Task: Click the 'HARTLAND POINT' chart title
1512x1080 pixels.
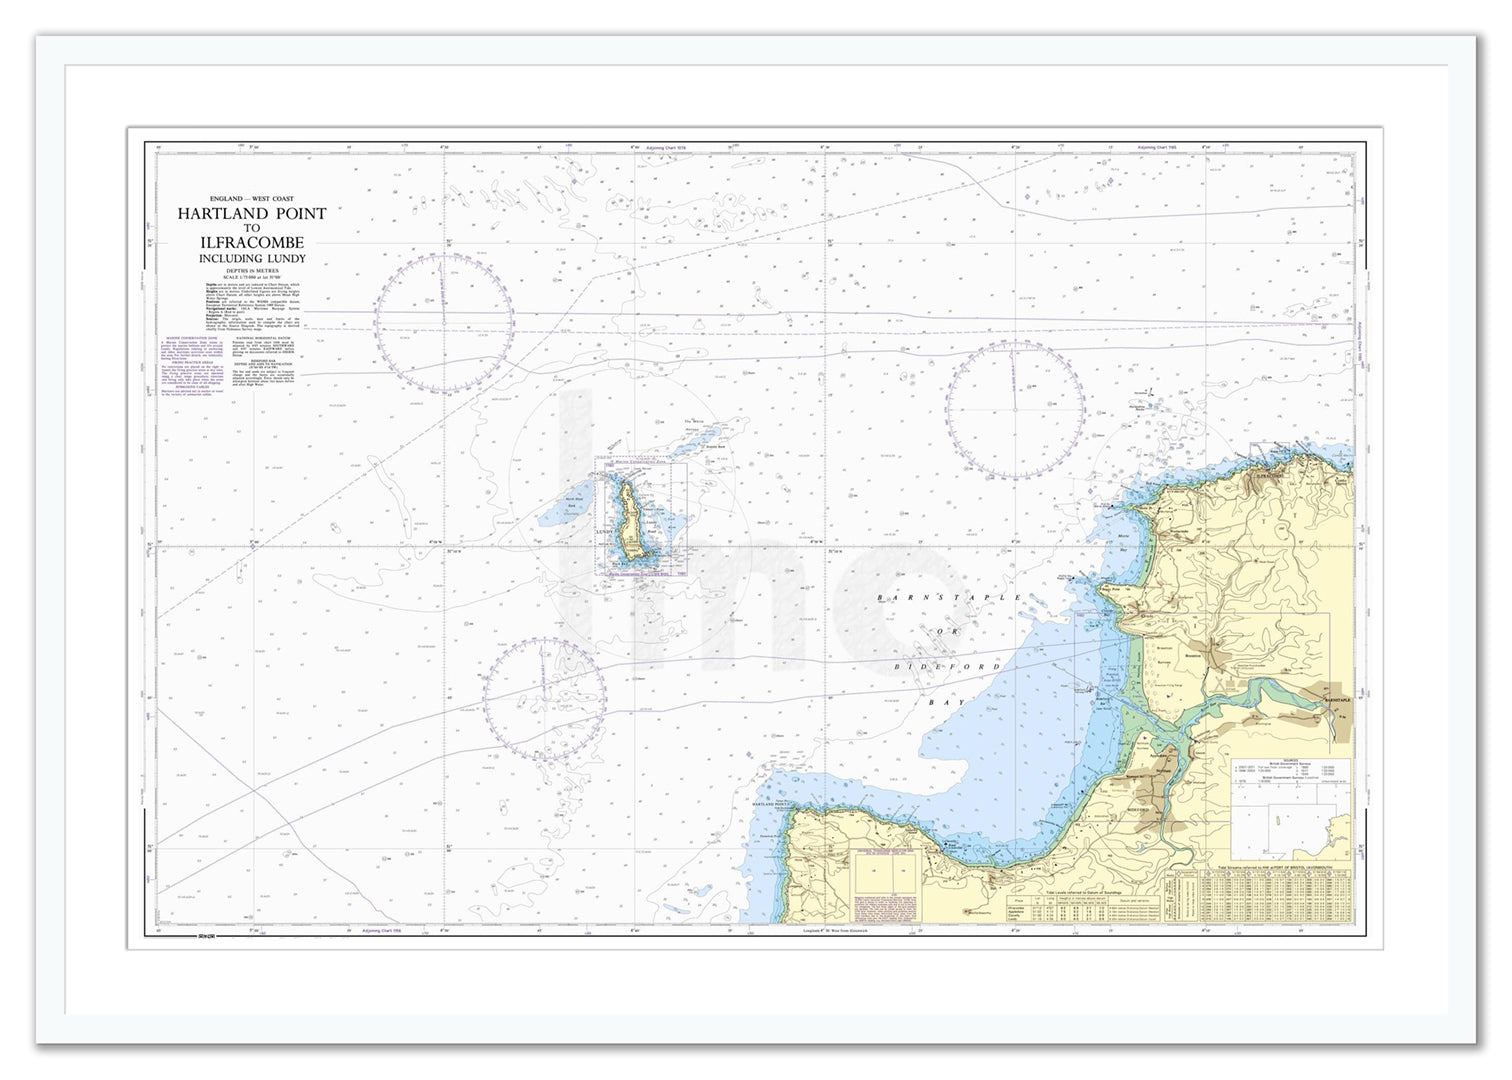Action: [252, 213]
